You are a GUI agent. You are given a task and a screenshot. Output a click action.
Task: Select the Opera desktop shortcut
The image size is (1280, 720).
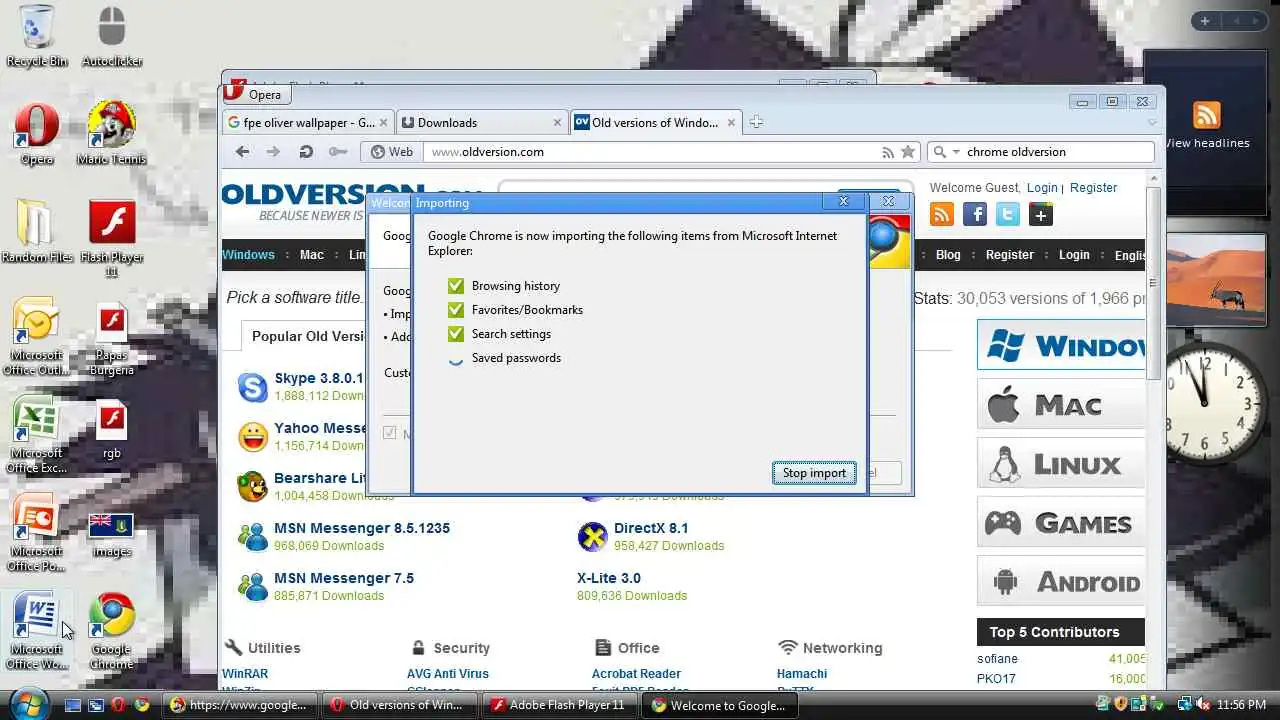point(37,134)
